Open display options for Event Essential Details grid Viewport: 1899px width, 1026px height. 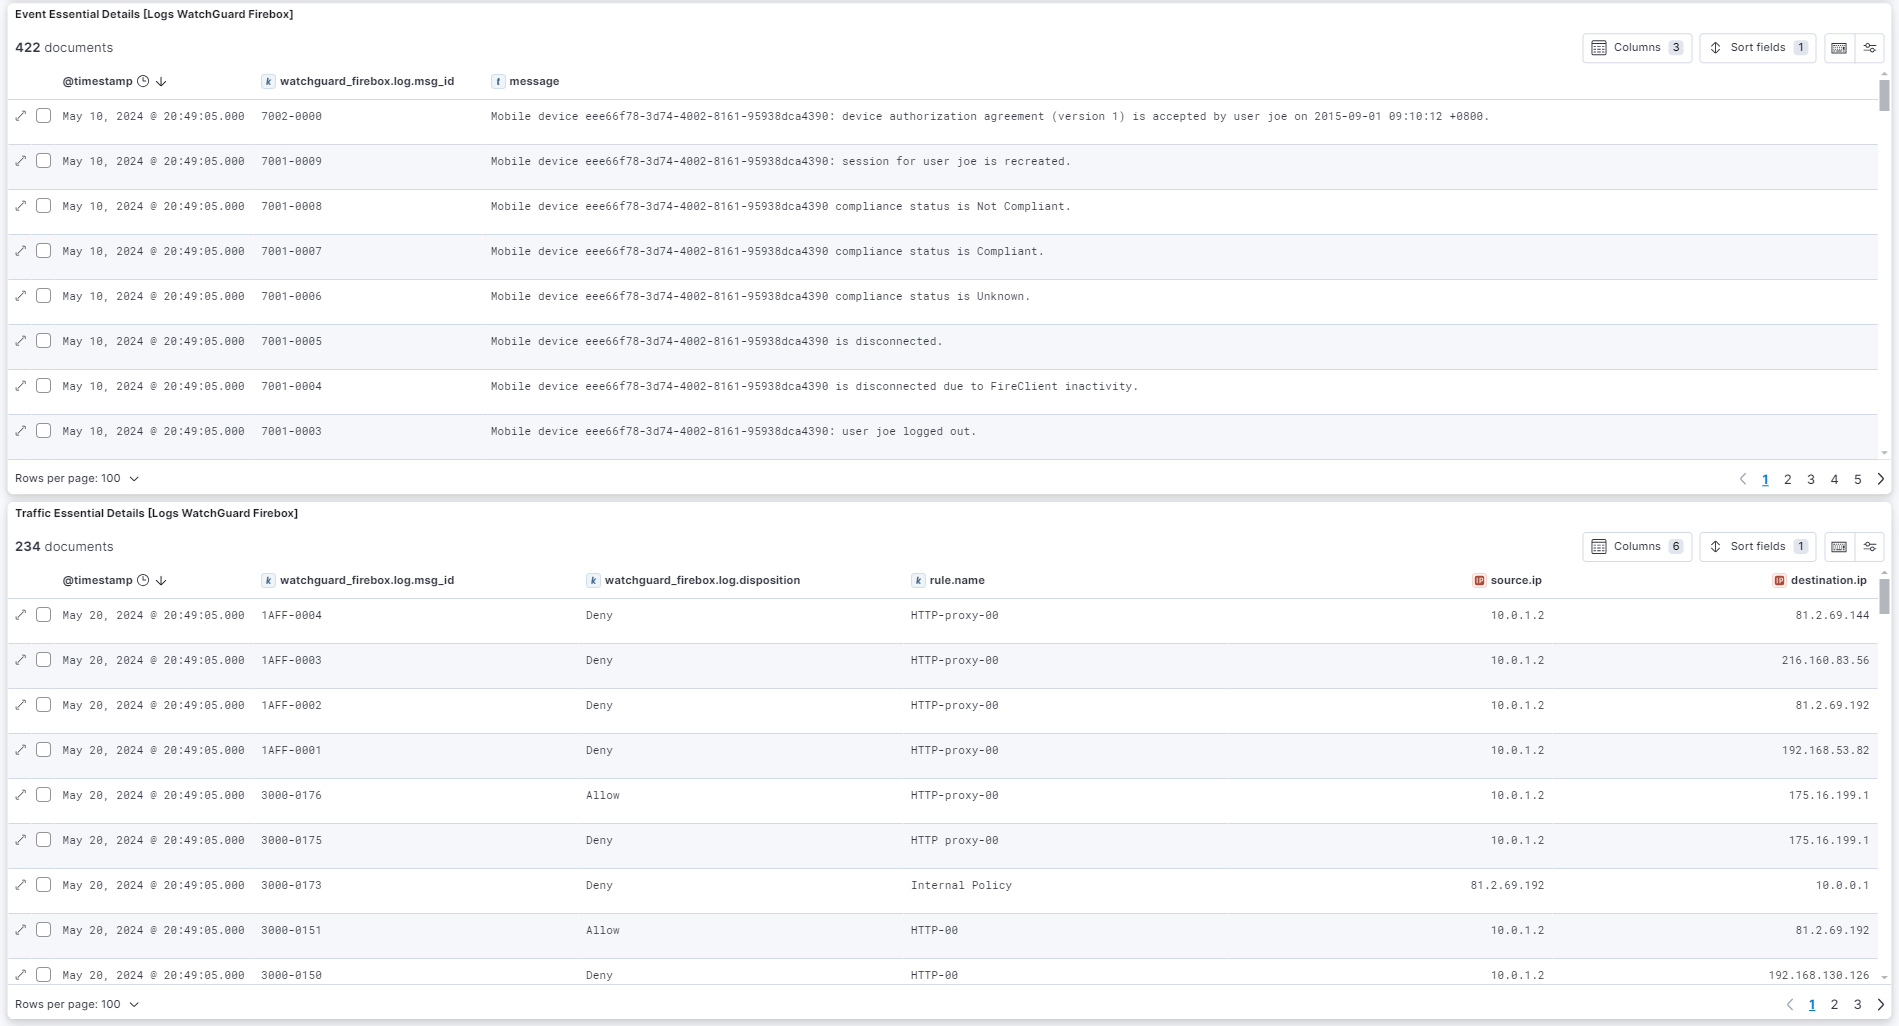point(1869,47)
